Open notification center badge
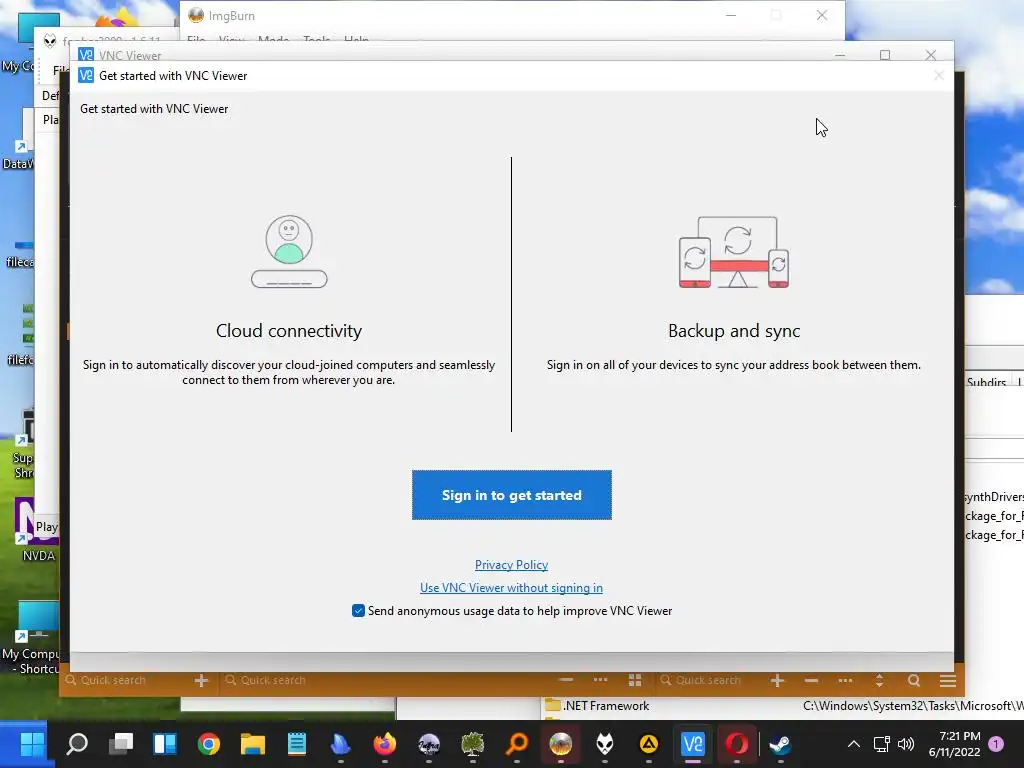This screenshot has height=768, width=1024. (x=996, y=743)
